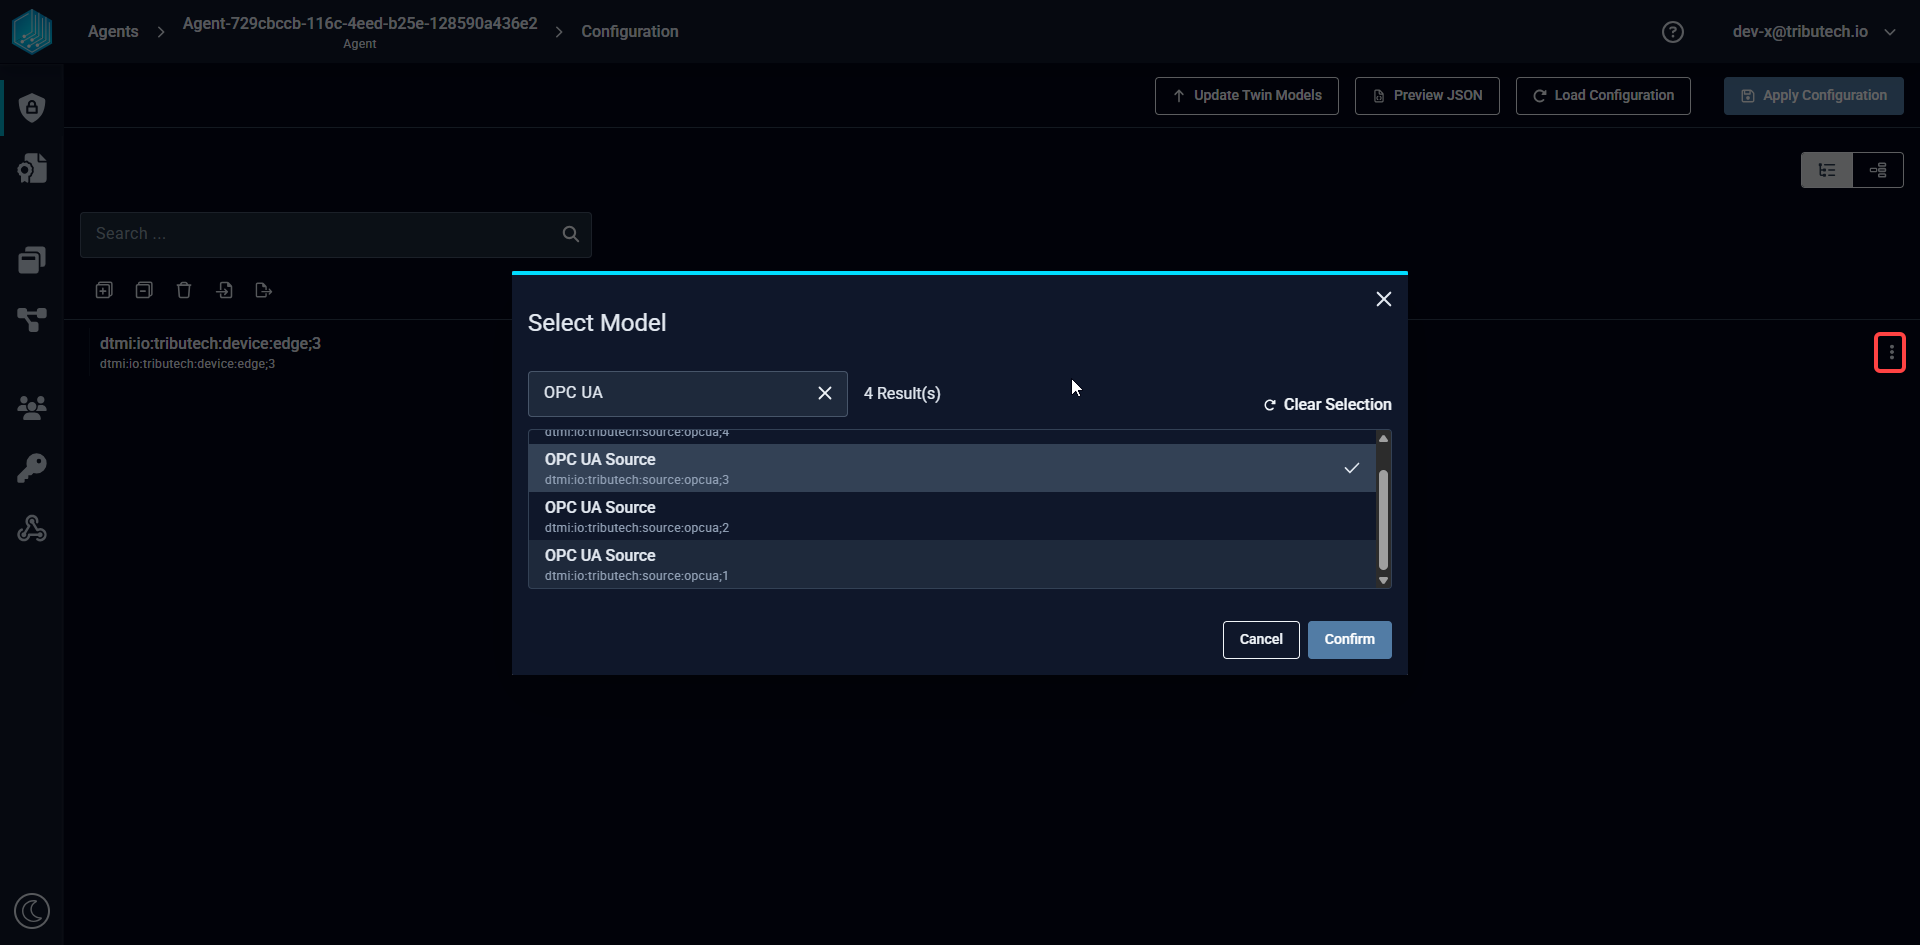Click the export file icon
This screenshot has height=945, width=1920.
pyautogui.click(x=264, y=290)
